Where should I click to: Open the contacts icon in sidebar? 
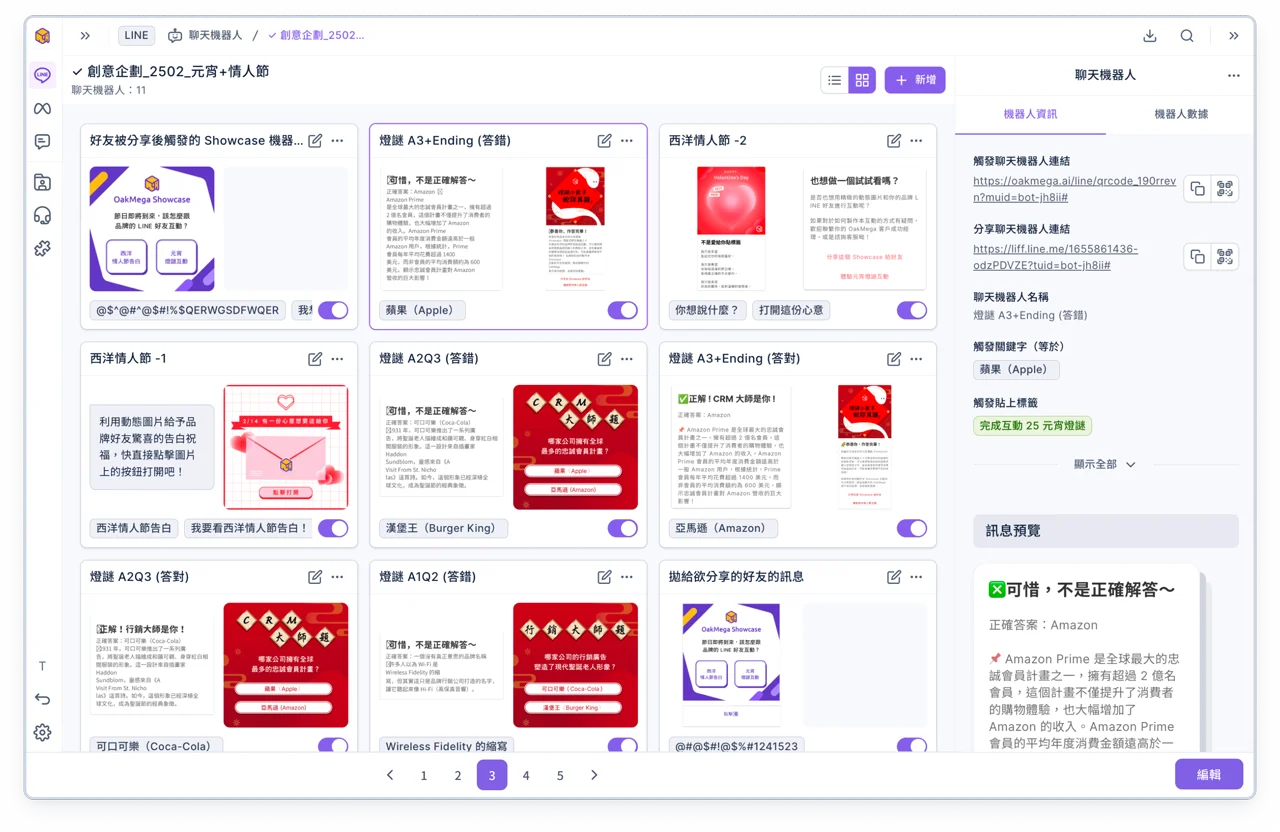[42, 182]
